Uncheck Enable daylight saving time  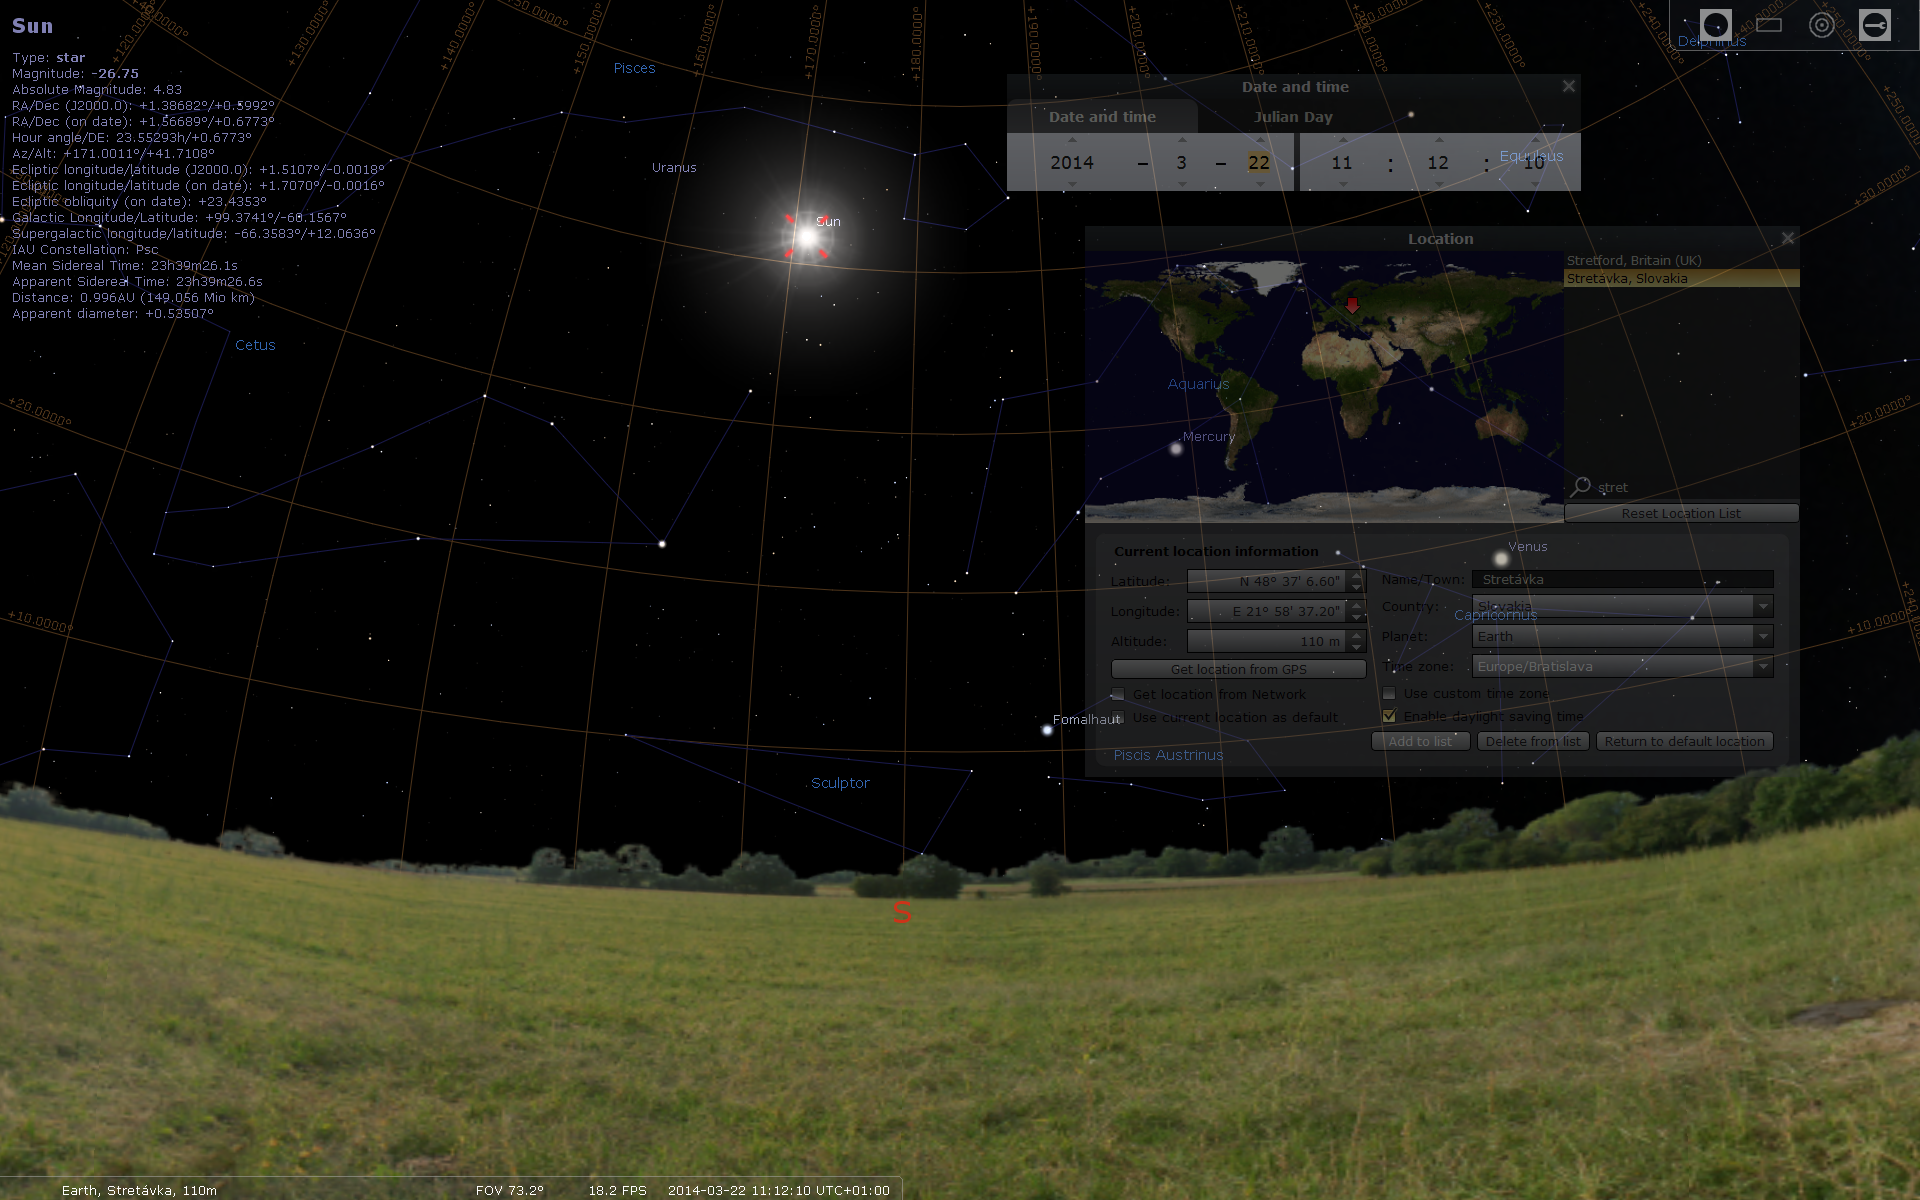coord(1389,716)
